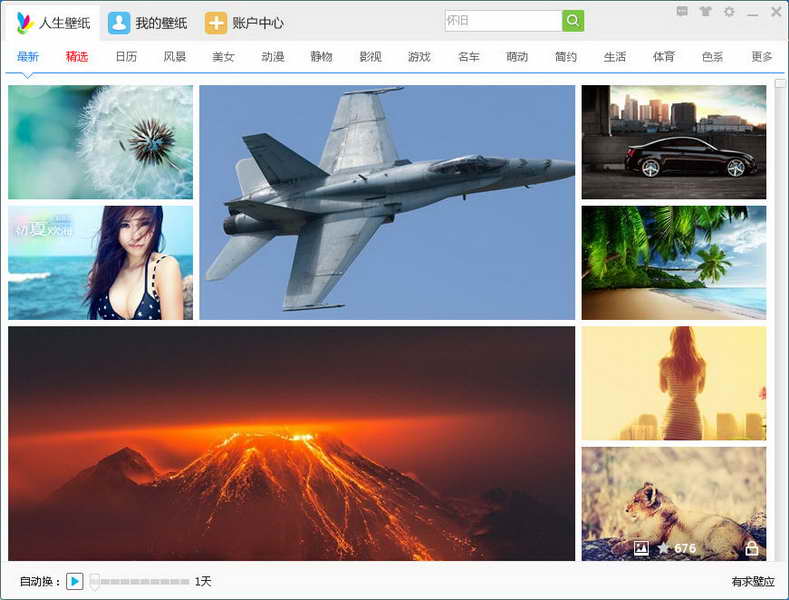This screenshot has height=600, width=789.
Task: Expand the 更多 categories list
Action: coord(762,57)
